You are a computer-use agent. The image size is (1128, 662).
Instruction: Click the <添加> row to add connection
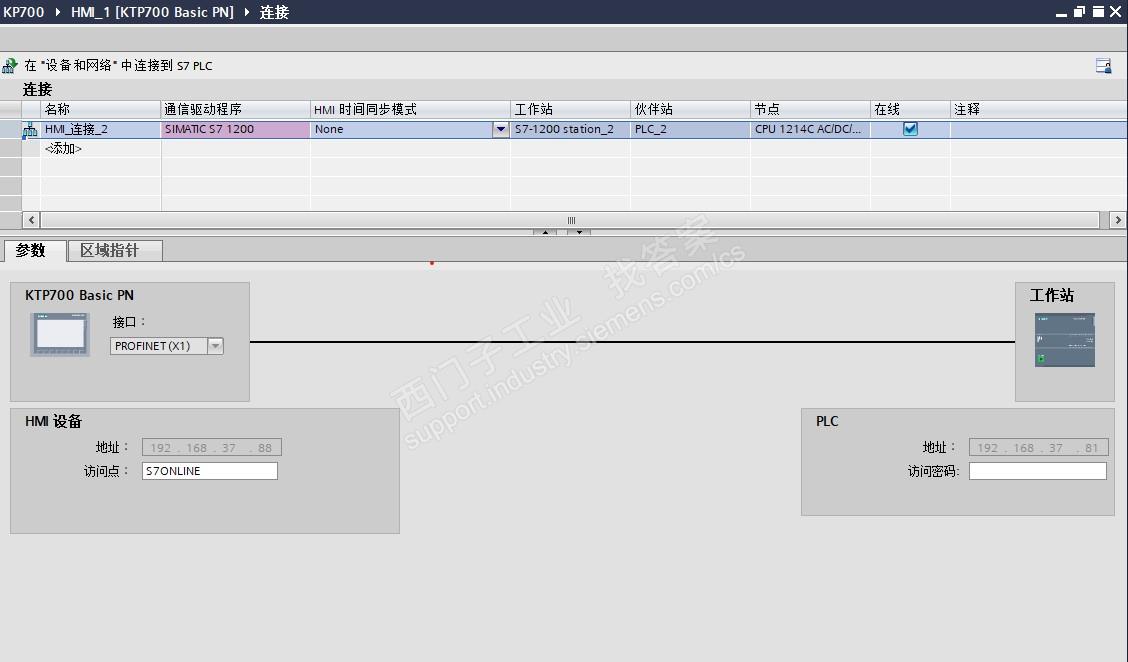point(63,148)
